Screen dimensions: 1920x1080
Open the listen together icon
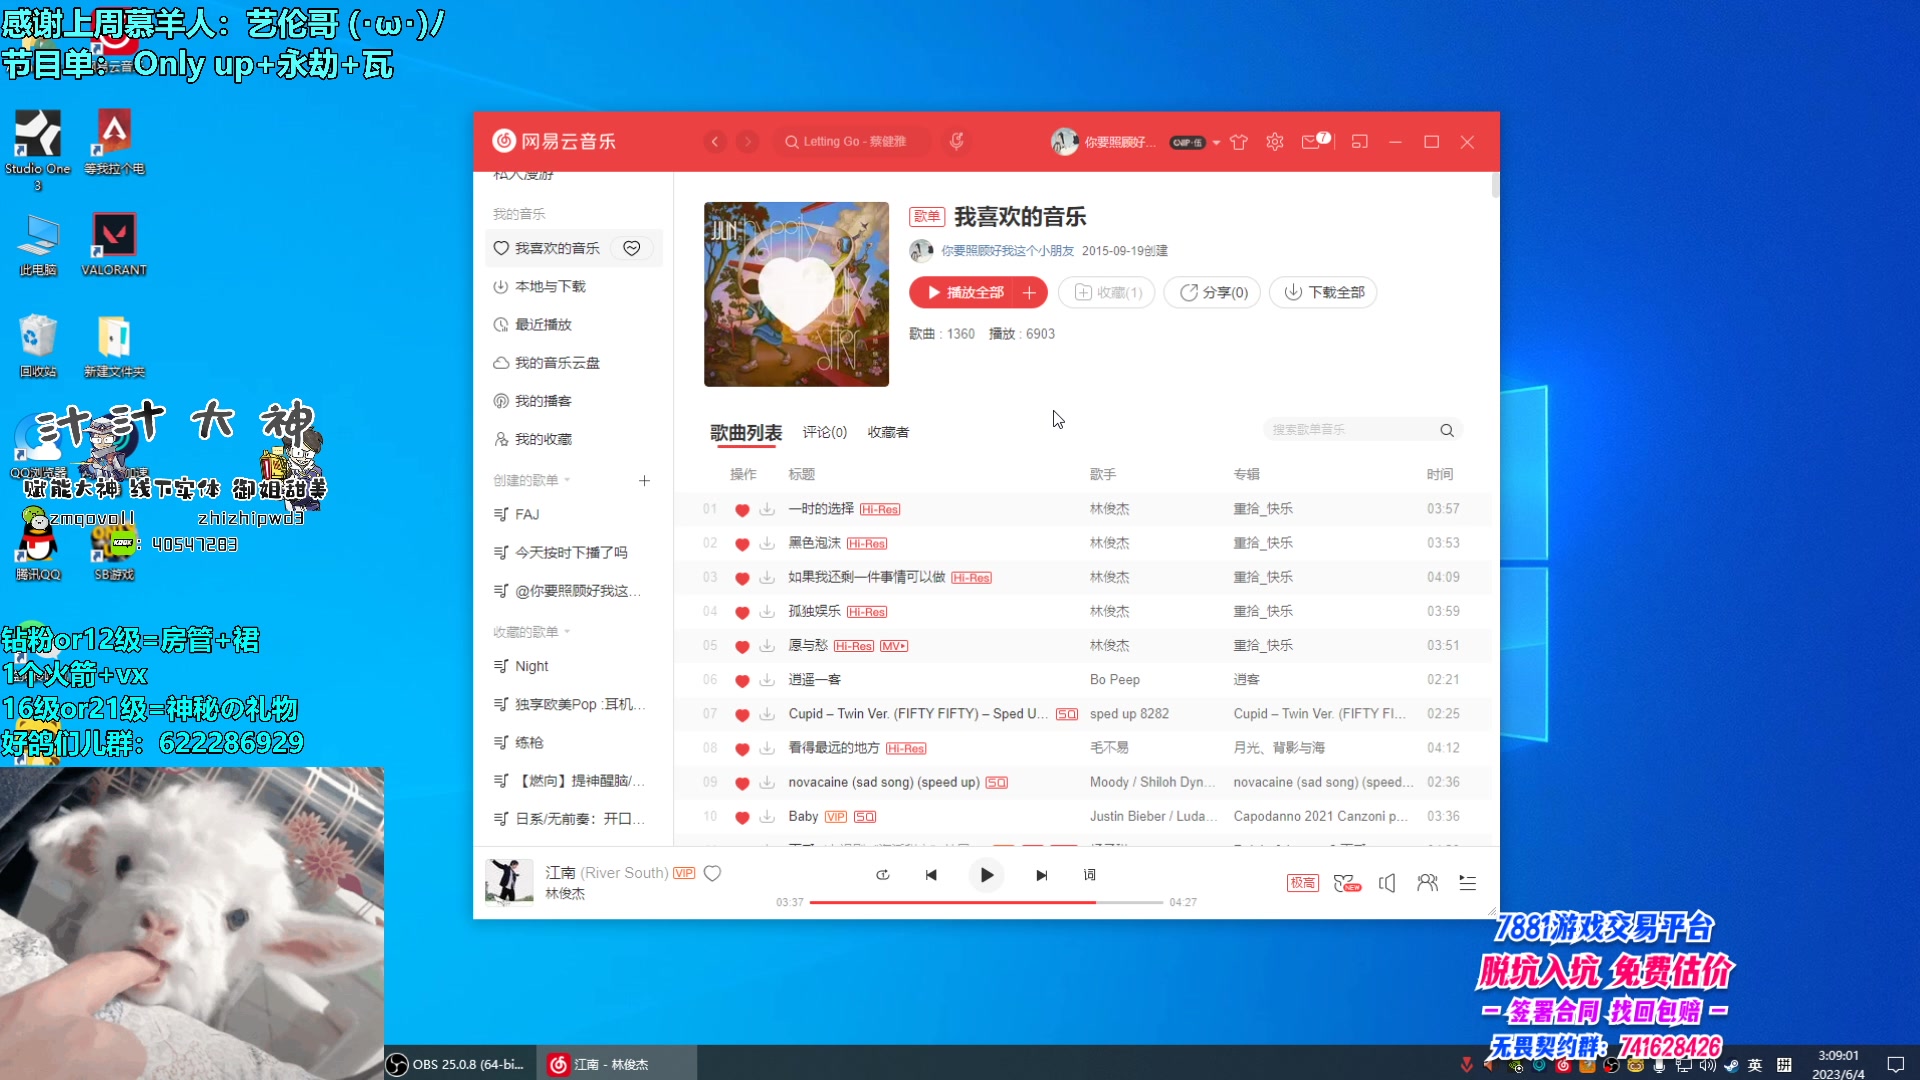[x=1428, y=883]
